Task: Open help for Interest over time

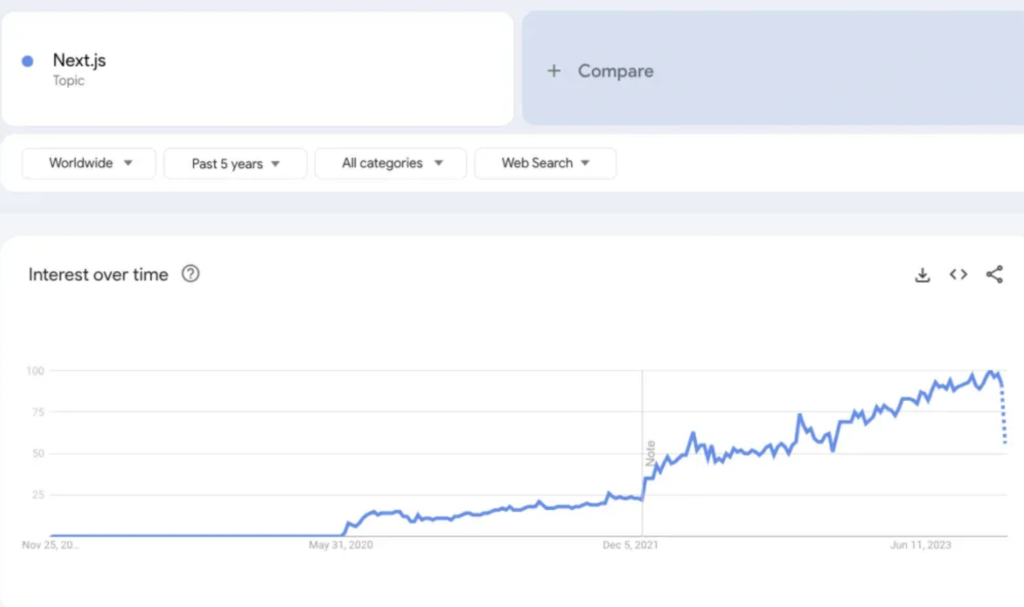Action: tap(191, 274)
